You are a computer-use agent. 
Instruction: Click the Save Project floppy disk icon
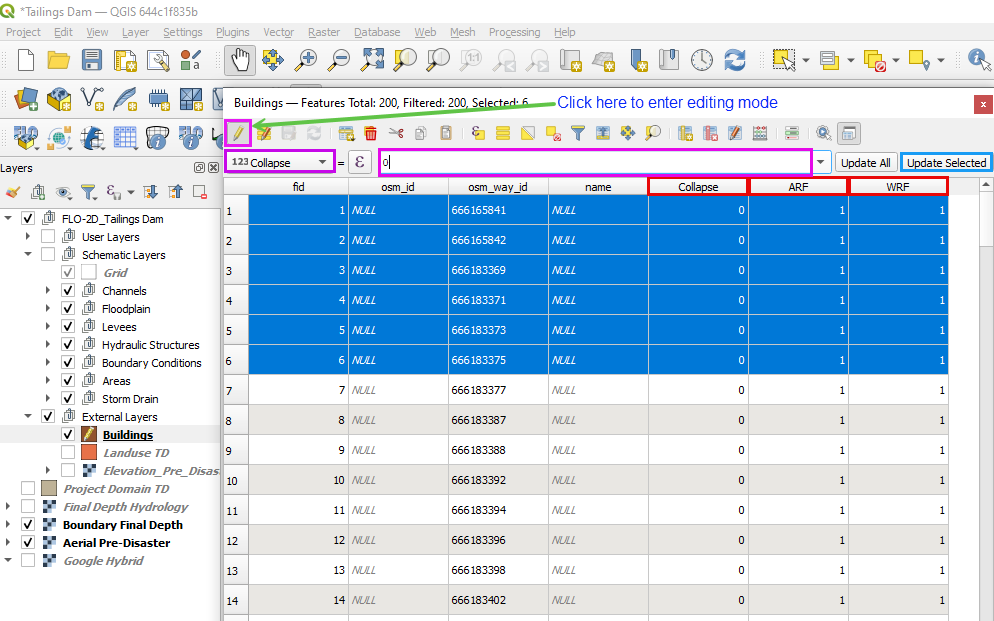coord(92,60)
